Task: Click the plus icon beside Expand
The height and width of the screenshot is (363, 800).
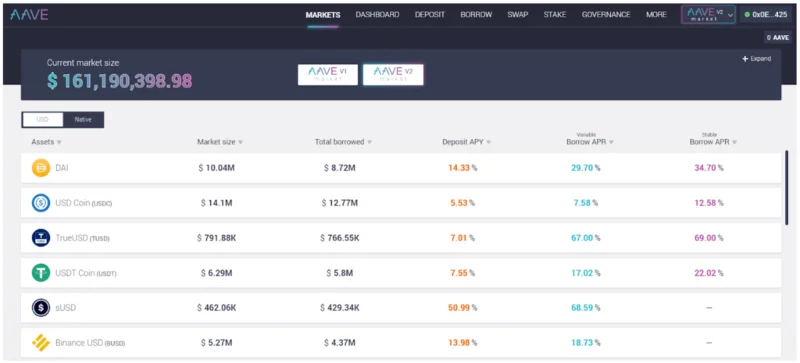Action: point(745,59)
